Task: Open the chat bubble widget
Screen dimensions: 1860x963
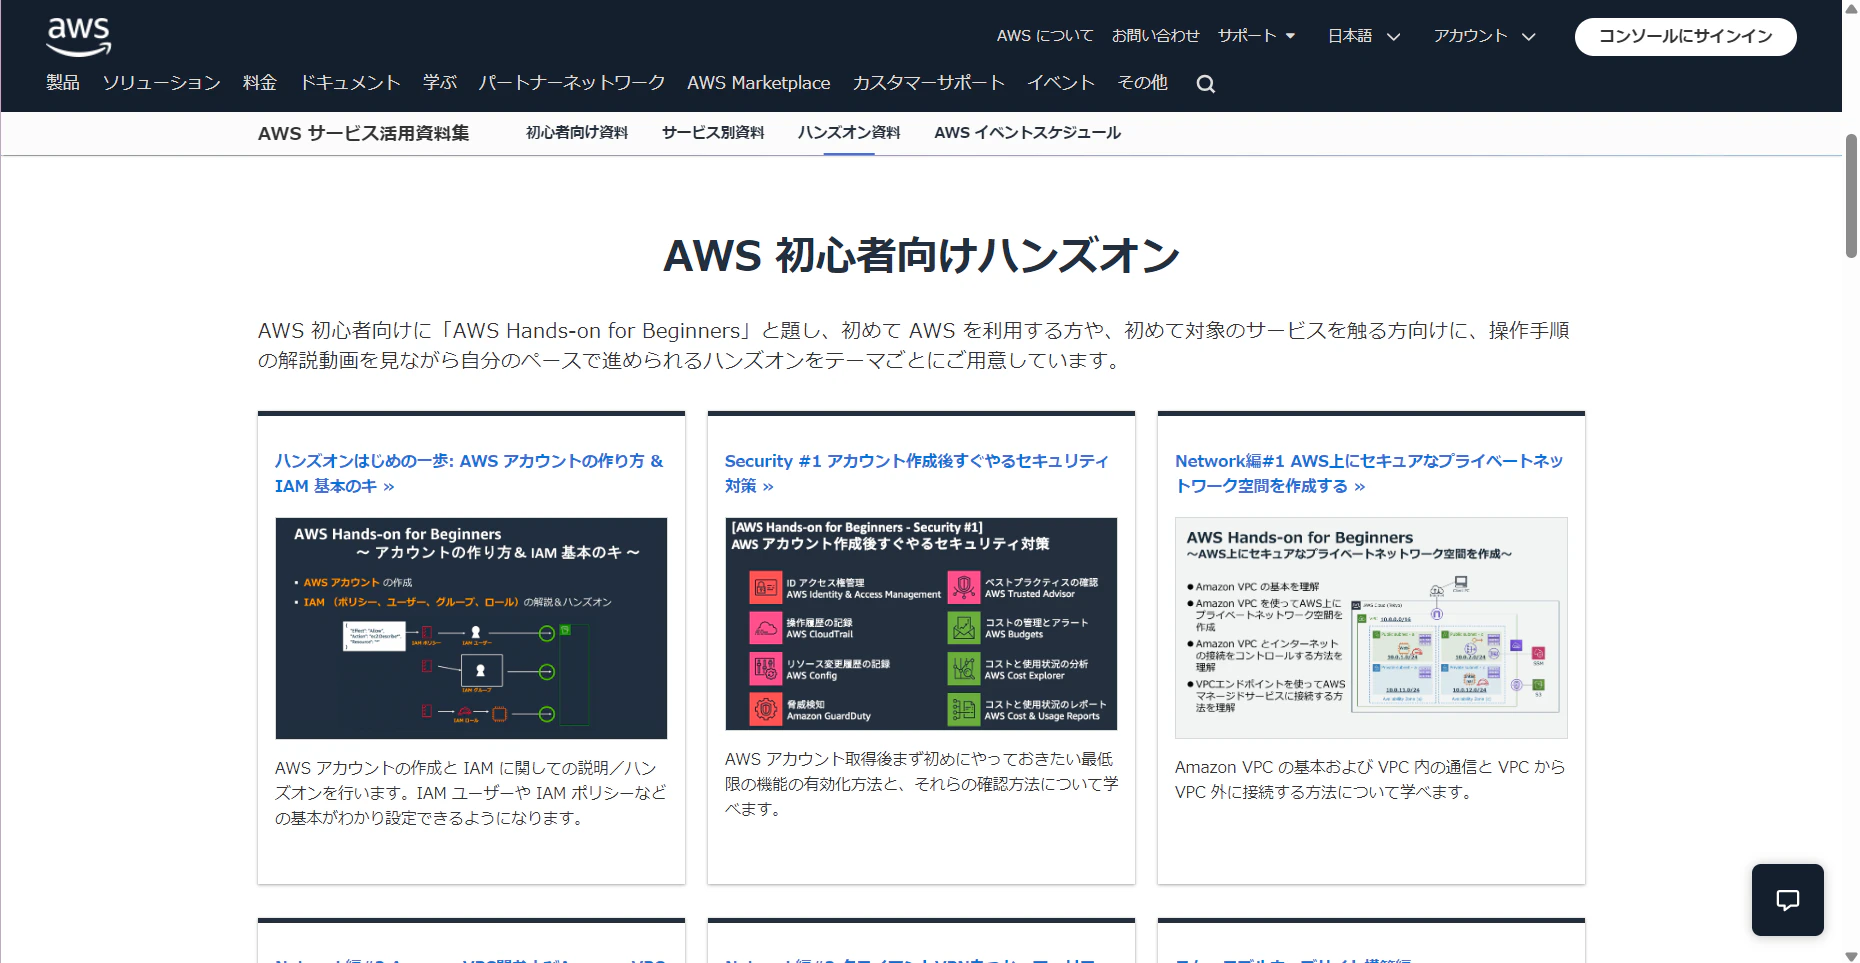Action: 1788,900
